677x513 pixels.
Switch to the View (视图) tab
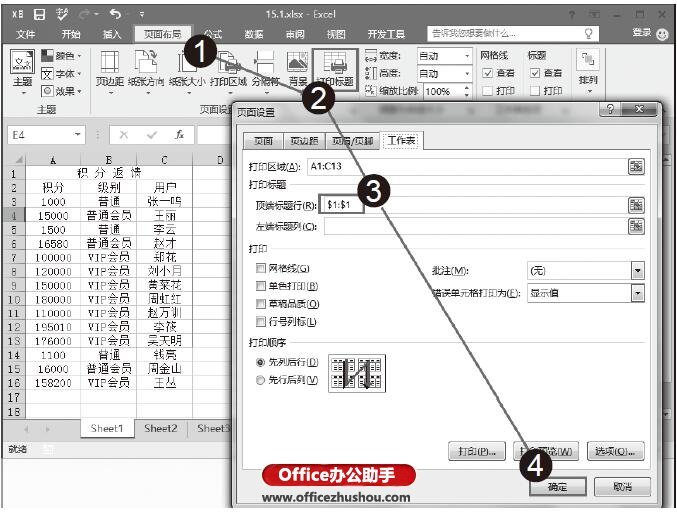point(336,34)
